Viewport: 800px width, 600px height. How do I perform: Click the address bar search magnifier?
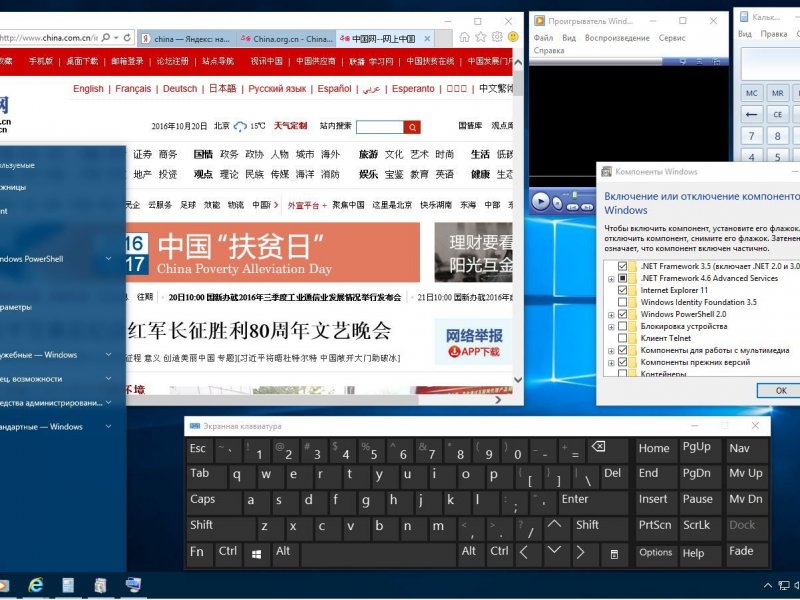[x=106, y=38]
